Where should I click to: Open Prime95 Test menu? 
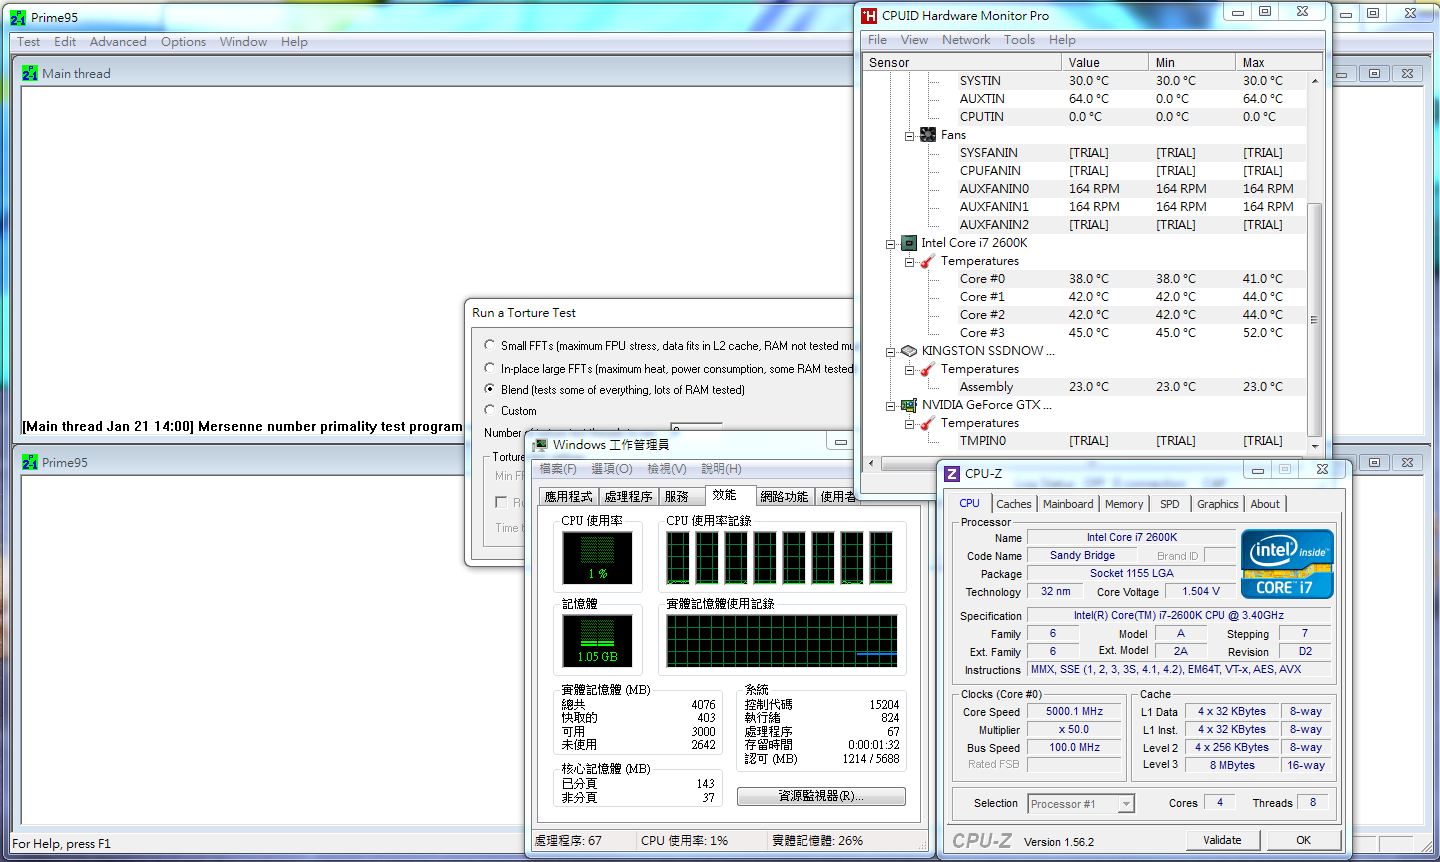29,42
